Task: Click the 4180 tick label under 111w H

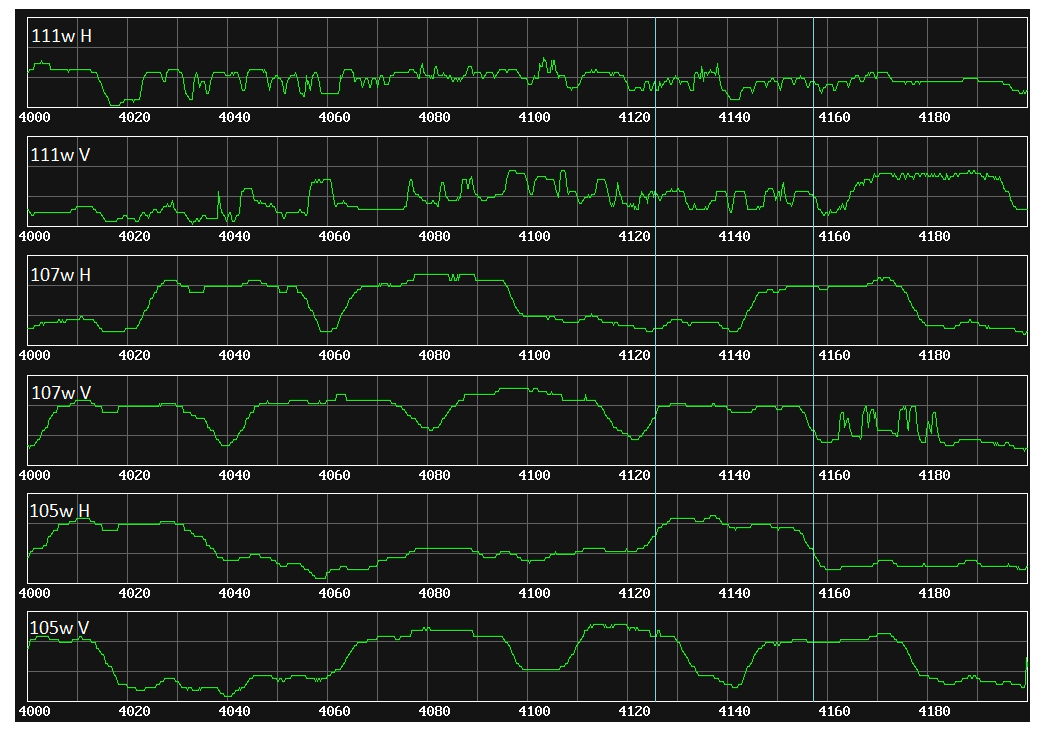Action: pyautogui.click(x=934, y=118)
